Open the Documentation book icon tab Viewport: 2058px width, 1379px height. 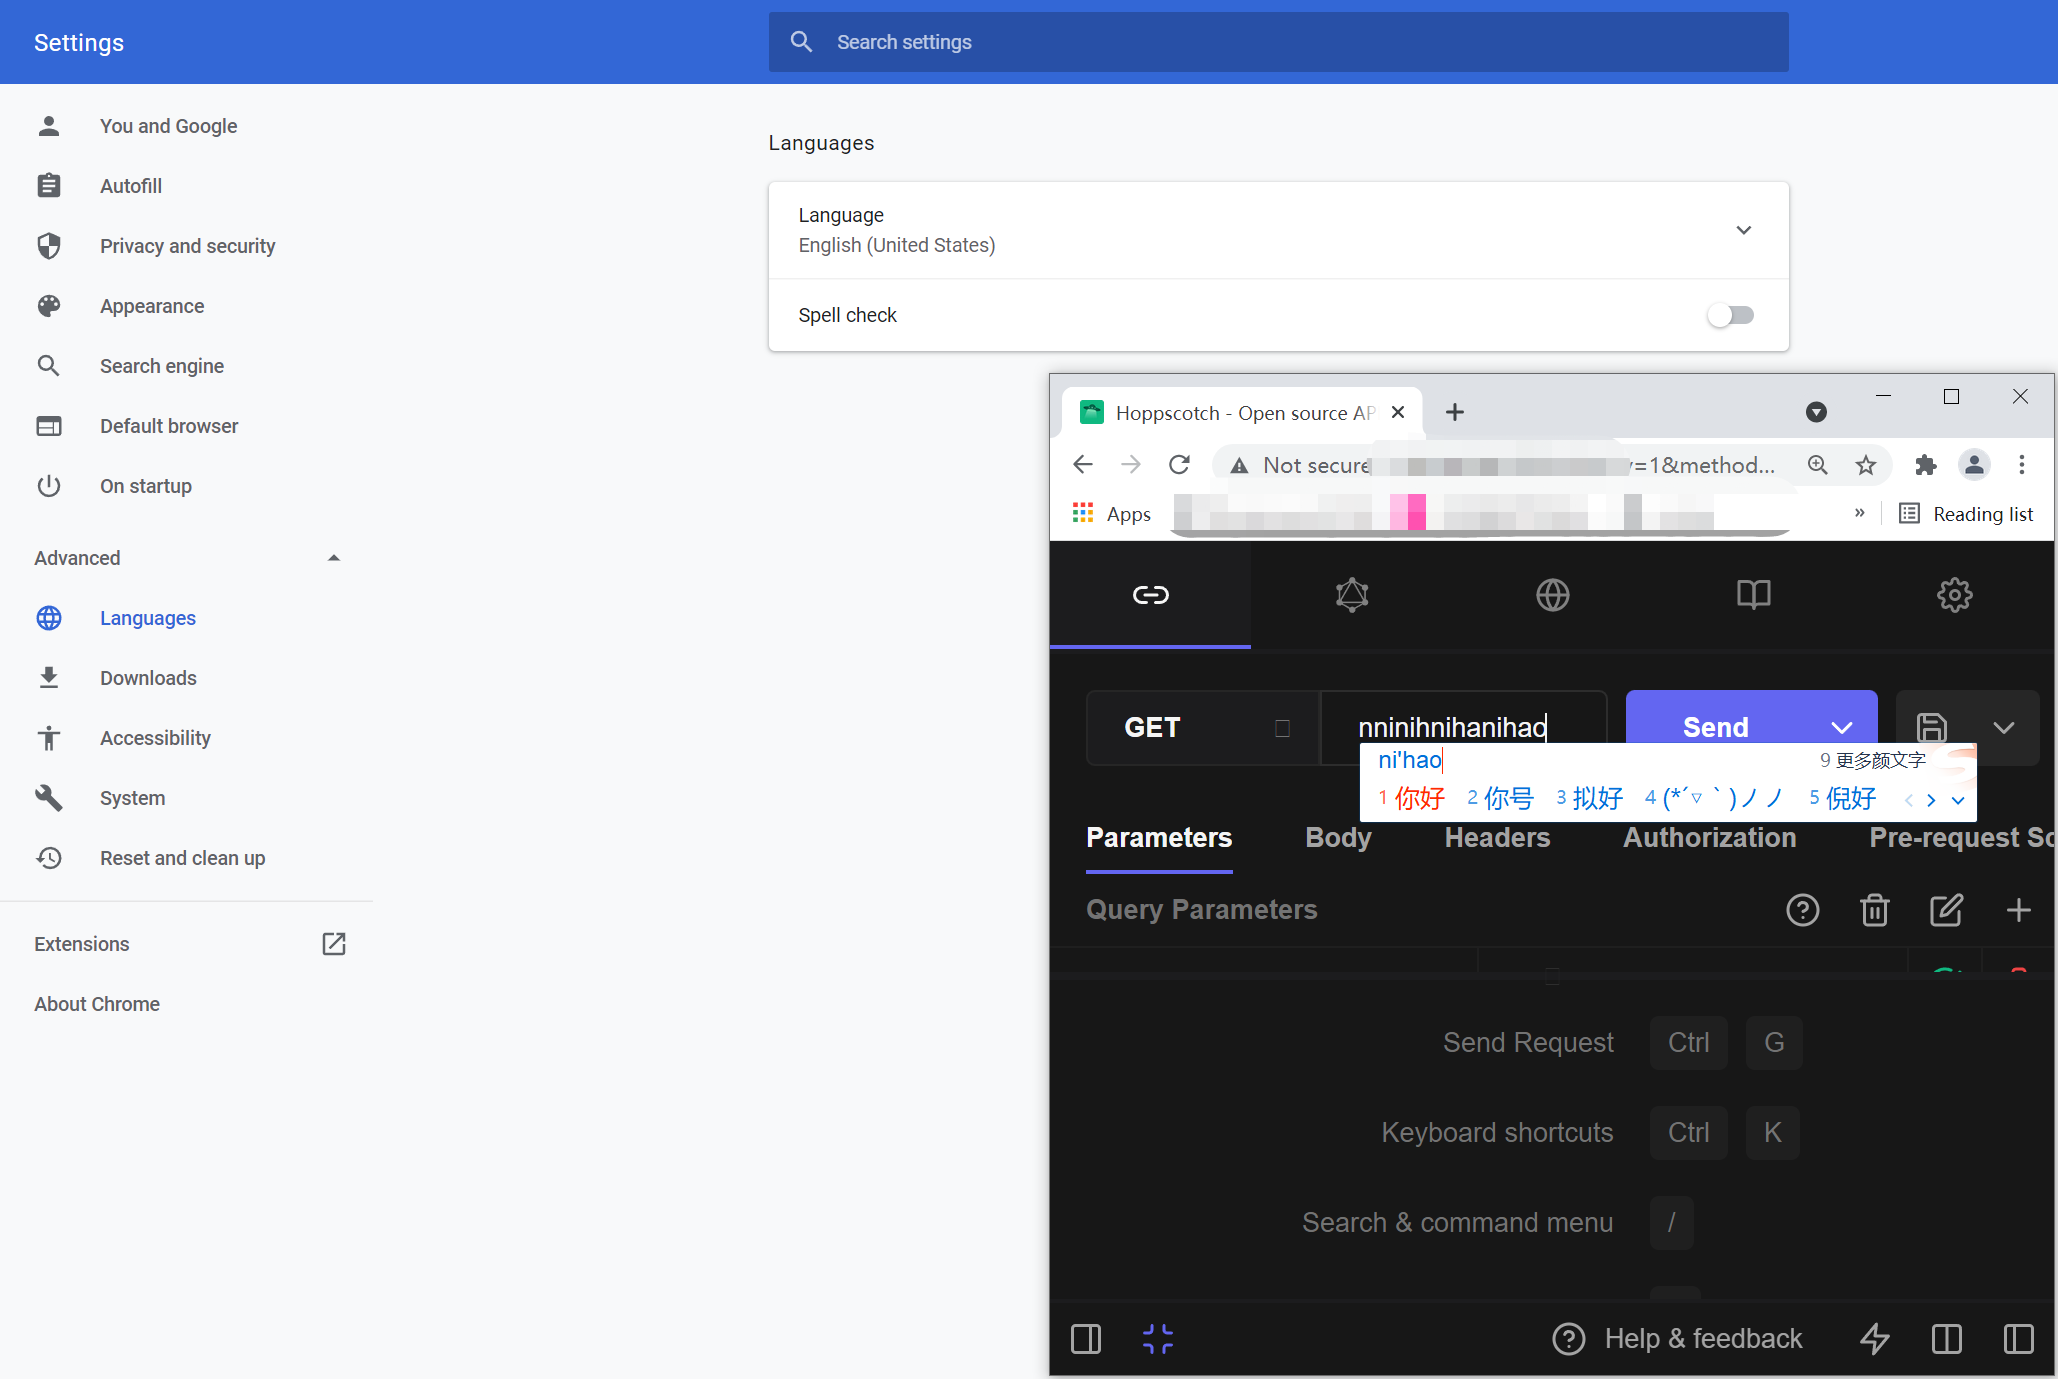pyautogui.click(x=1753, y=595)
